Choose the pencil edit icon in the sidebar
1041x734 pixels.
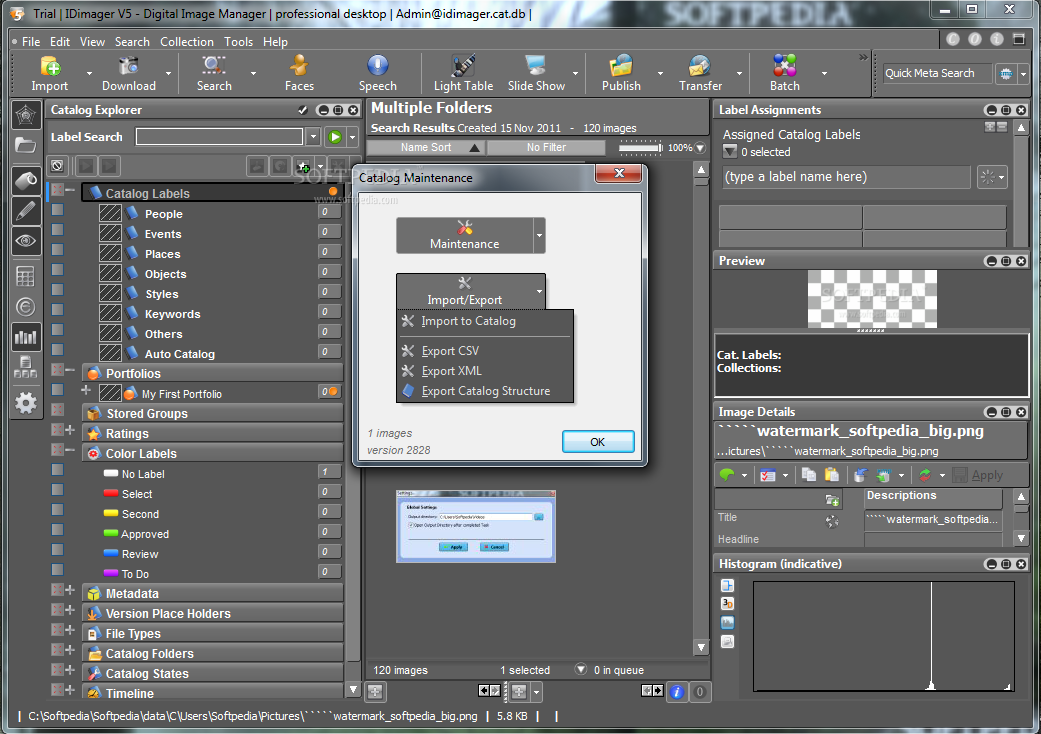(26, 211)
